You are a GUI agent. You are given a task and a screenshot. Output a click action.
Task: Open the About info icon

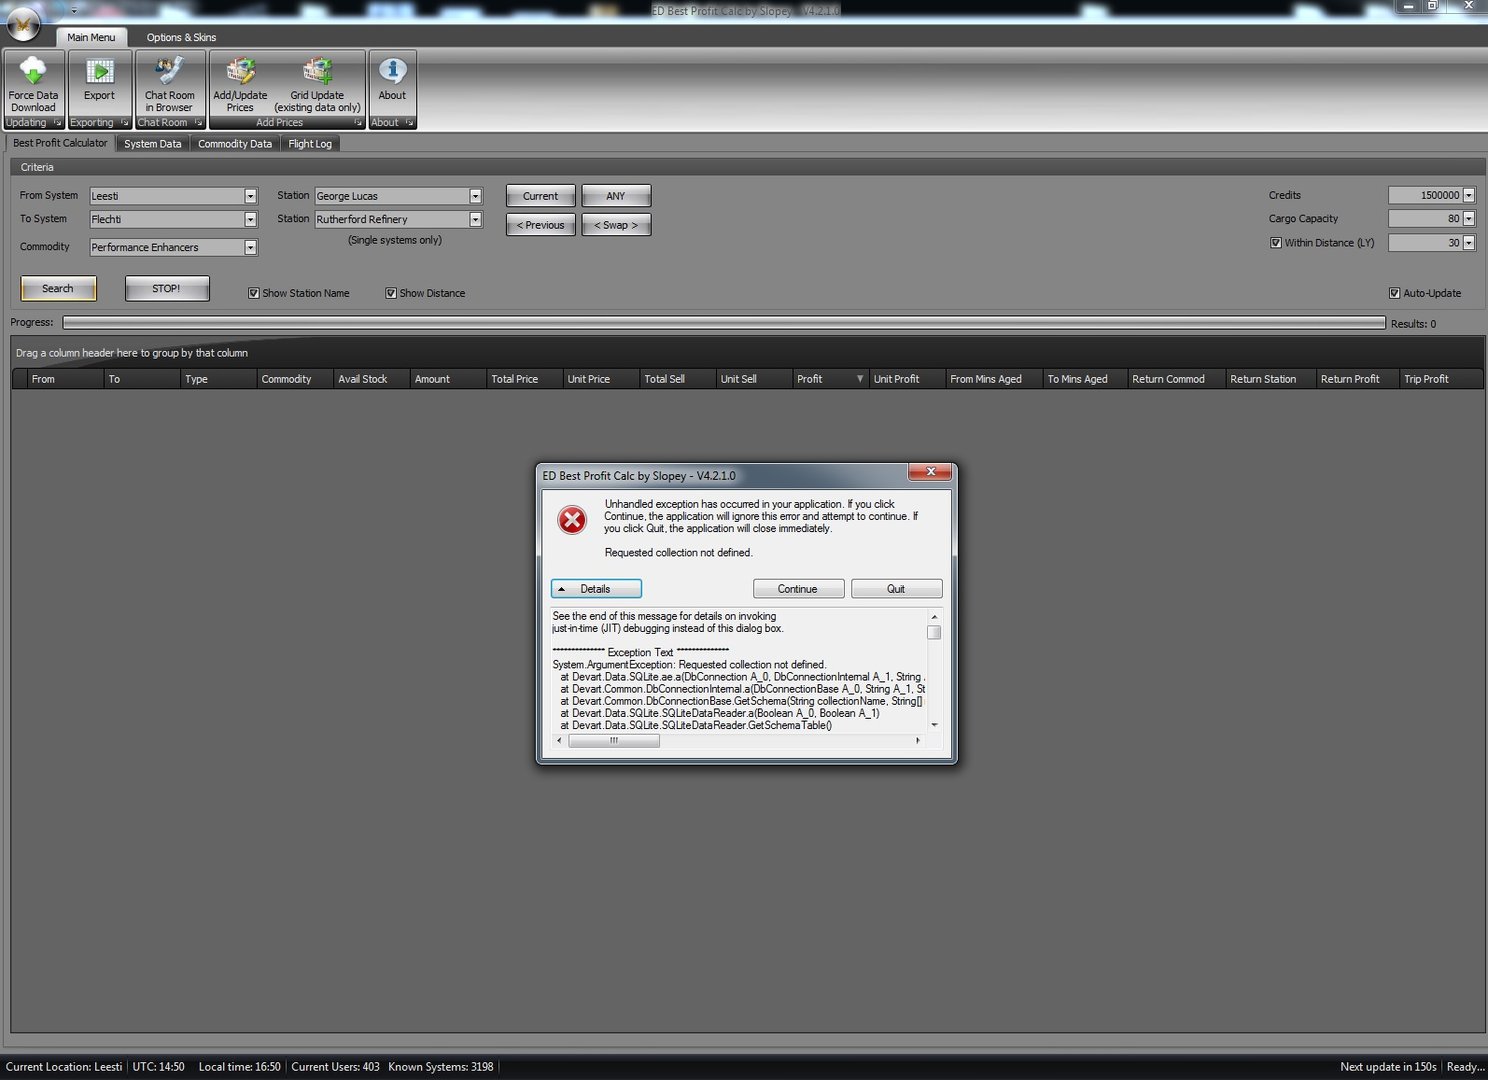tap(392, 71)
